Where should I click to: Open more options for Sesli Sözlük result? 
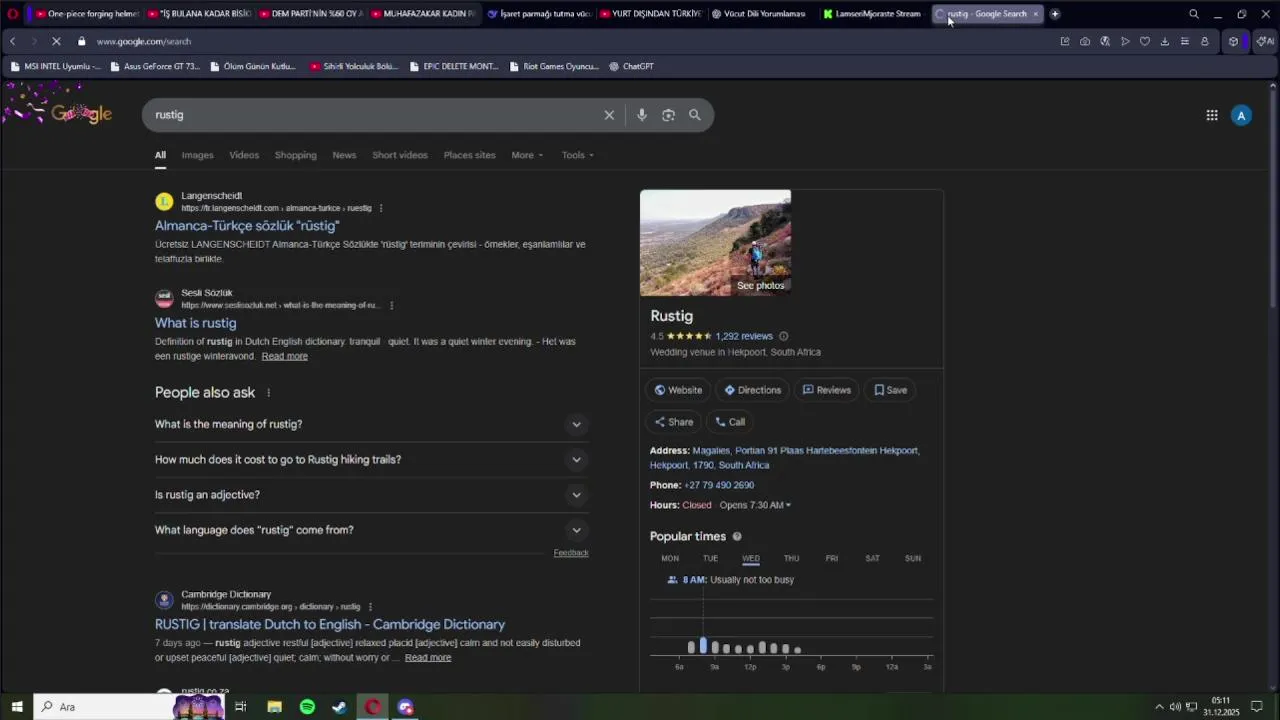pos(391,305)
